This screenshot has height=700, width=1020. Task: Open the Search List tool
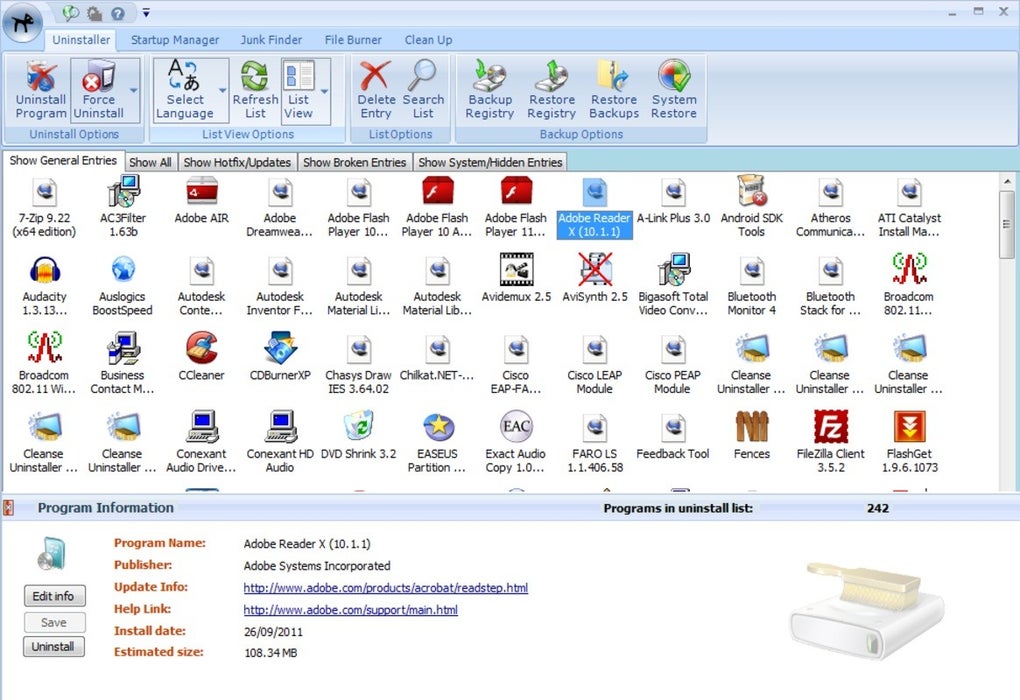click(x=423, y=95)
